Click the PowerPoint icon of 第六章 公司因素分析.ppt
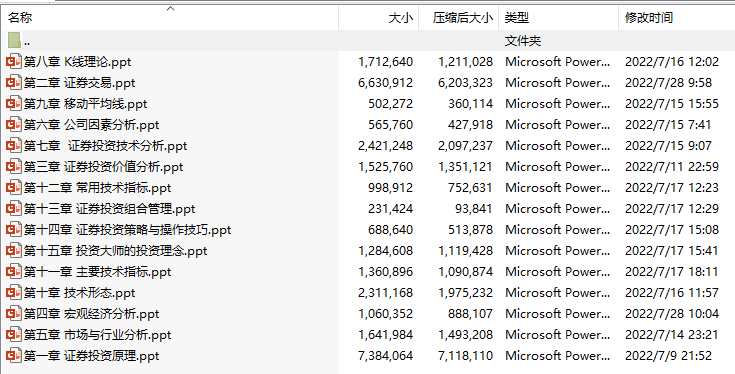The image size is (735, 374). pyautogui.click(x=14, y=125)
